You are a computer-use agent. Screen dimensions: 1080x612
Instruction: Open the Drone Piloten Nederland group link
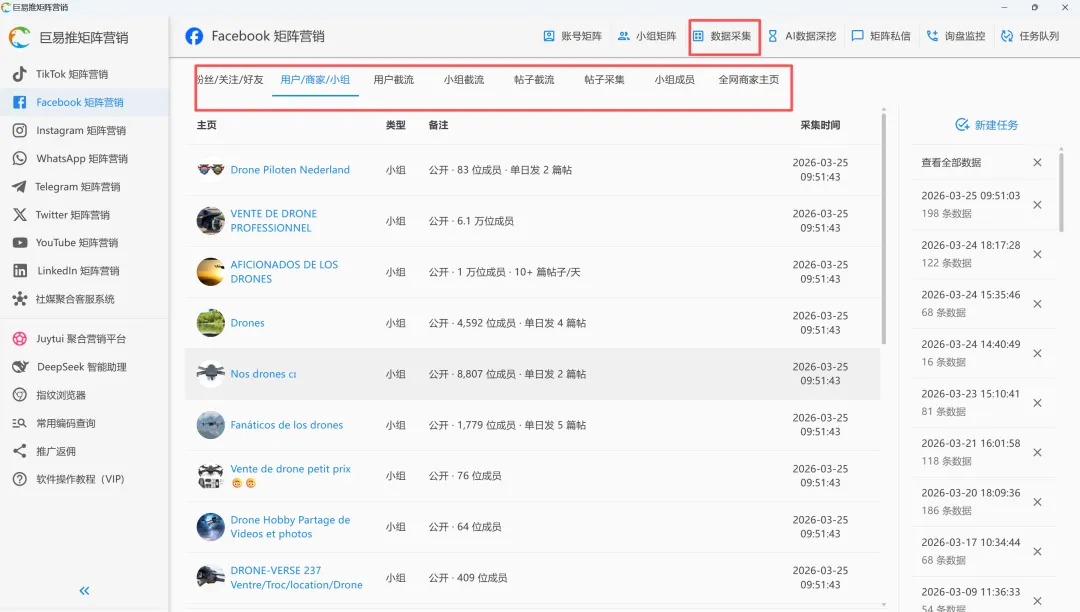pyautogui.click(x=289, y=169)
